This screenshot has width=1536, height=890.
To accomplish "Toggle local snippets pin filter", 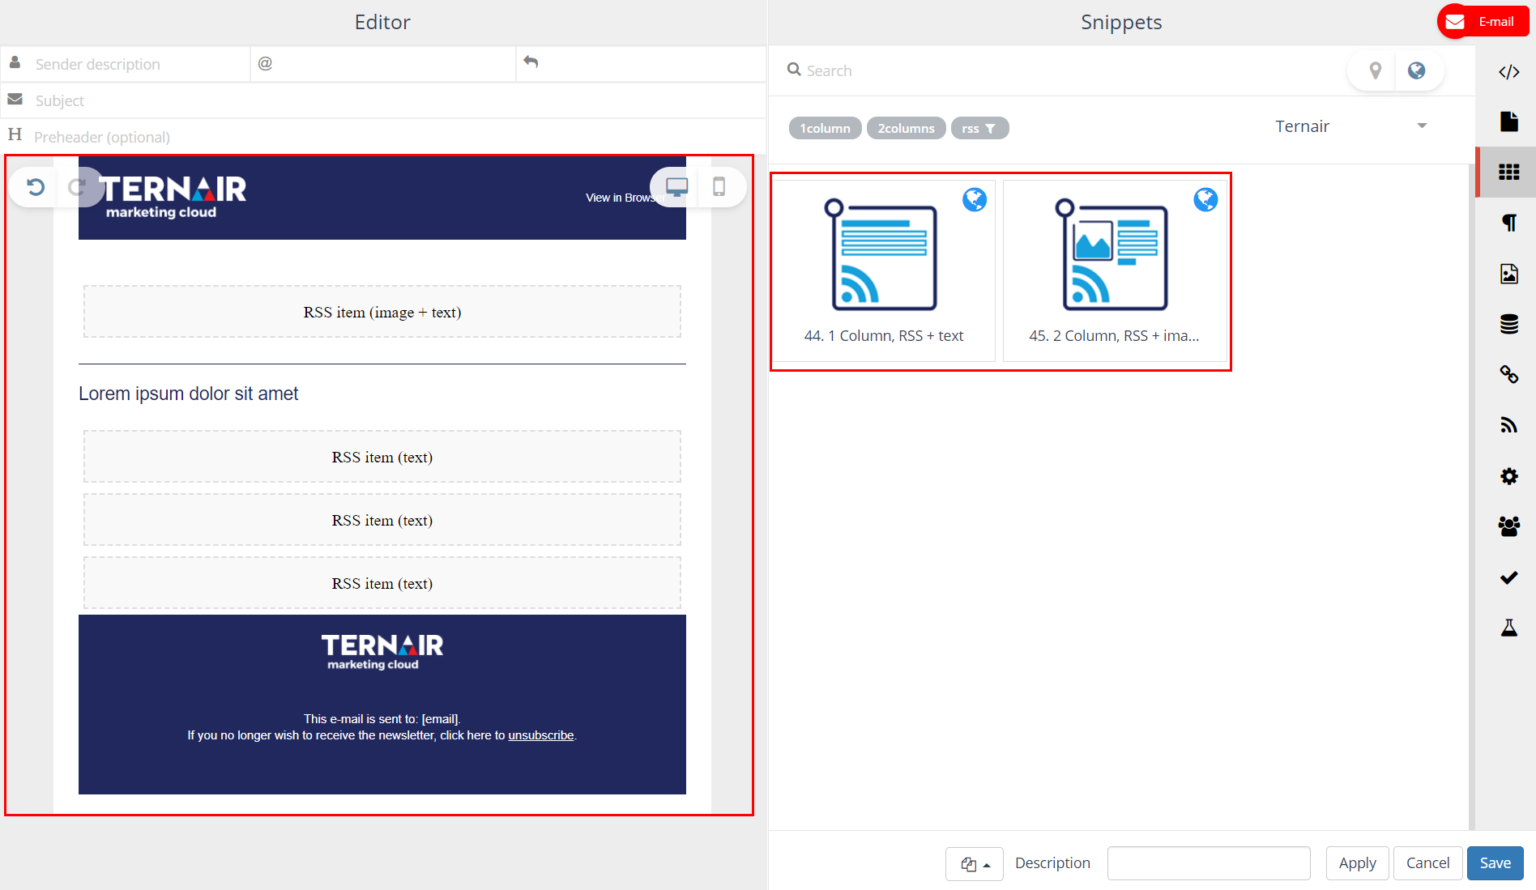I will click(1375, 71).
